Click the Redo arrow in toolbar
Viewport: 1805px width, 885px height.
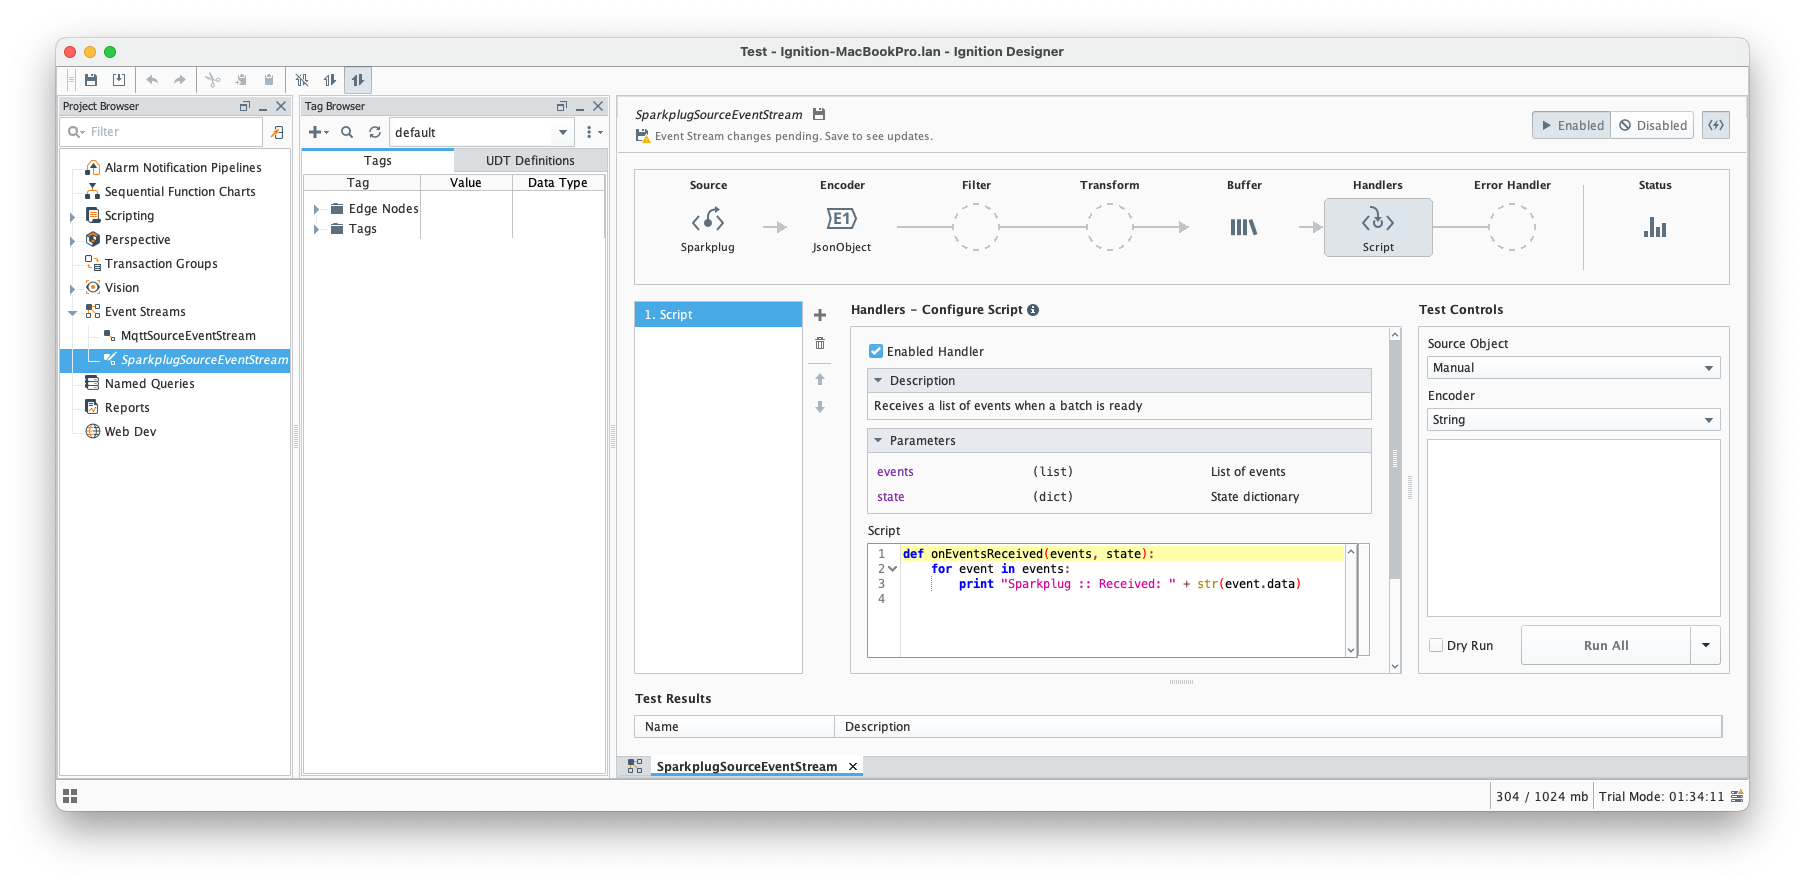[180, 80]
